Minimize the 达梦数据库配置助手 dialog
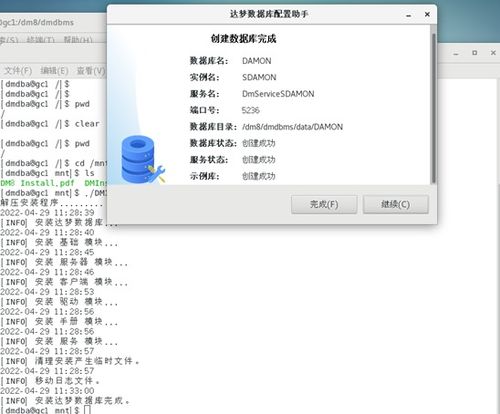The image size is (500, 414). click(x=409, y=15)
